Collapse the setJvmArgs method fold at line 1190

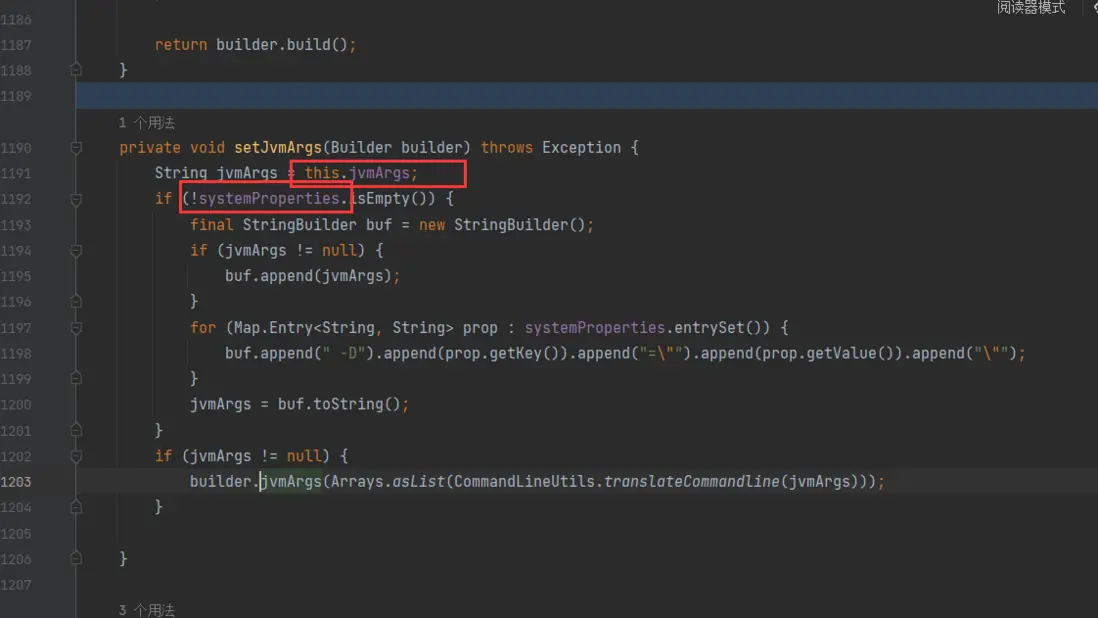click(76, 148)
